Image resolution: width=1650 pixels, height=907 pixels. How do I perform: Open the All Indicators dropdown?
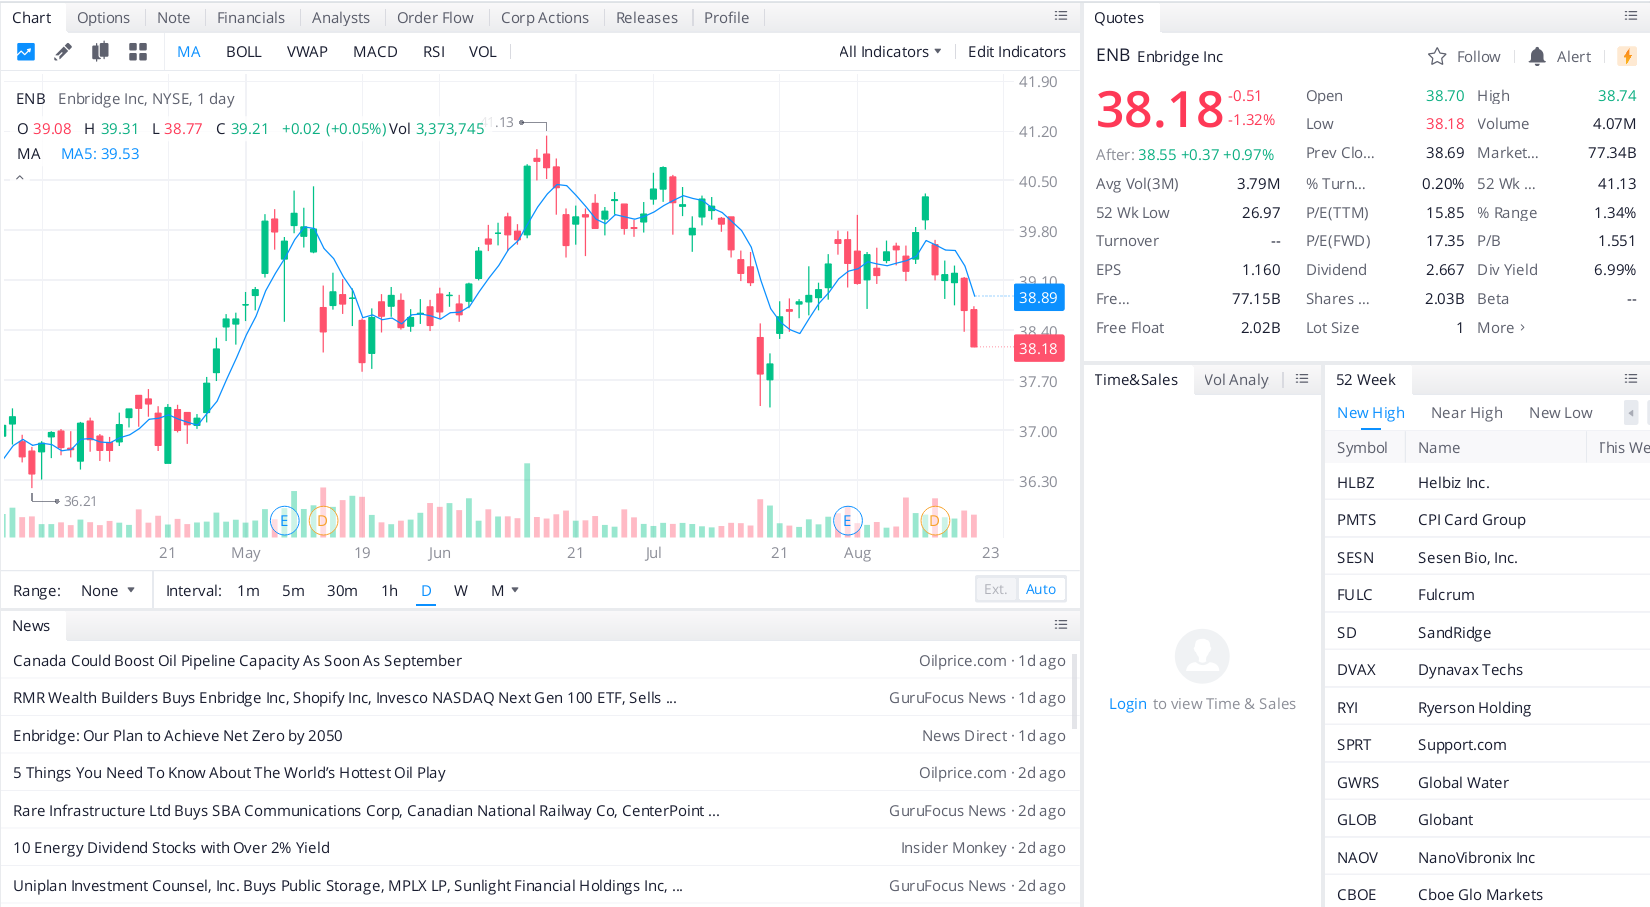click(890, 52)
